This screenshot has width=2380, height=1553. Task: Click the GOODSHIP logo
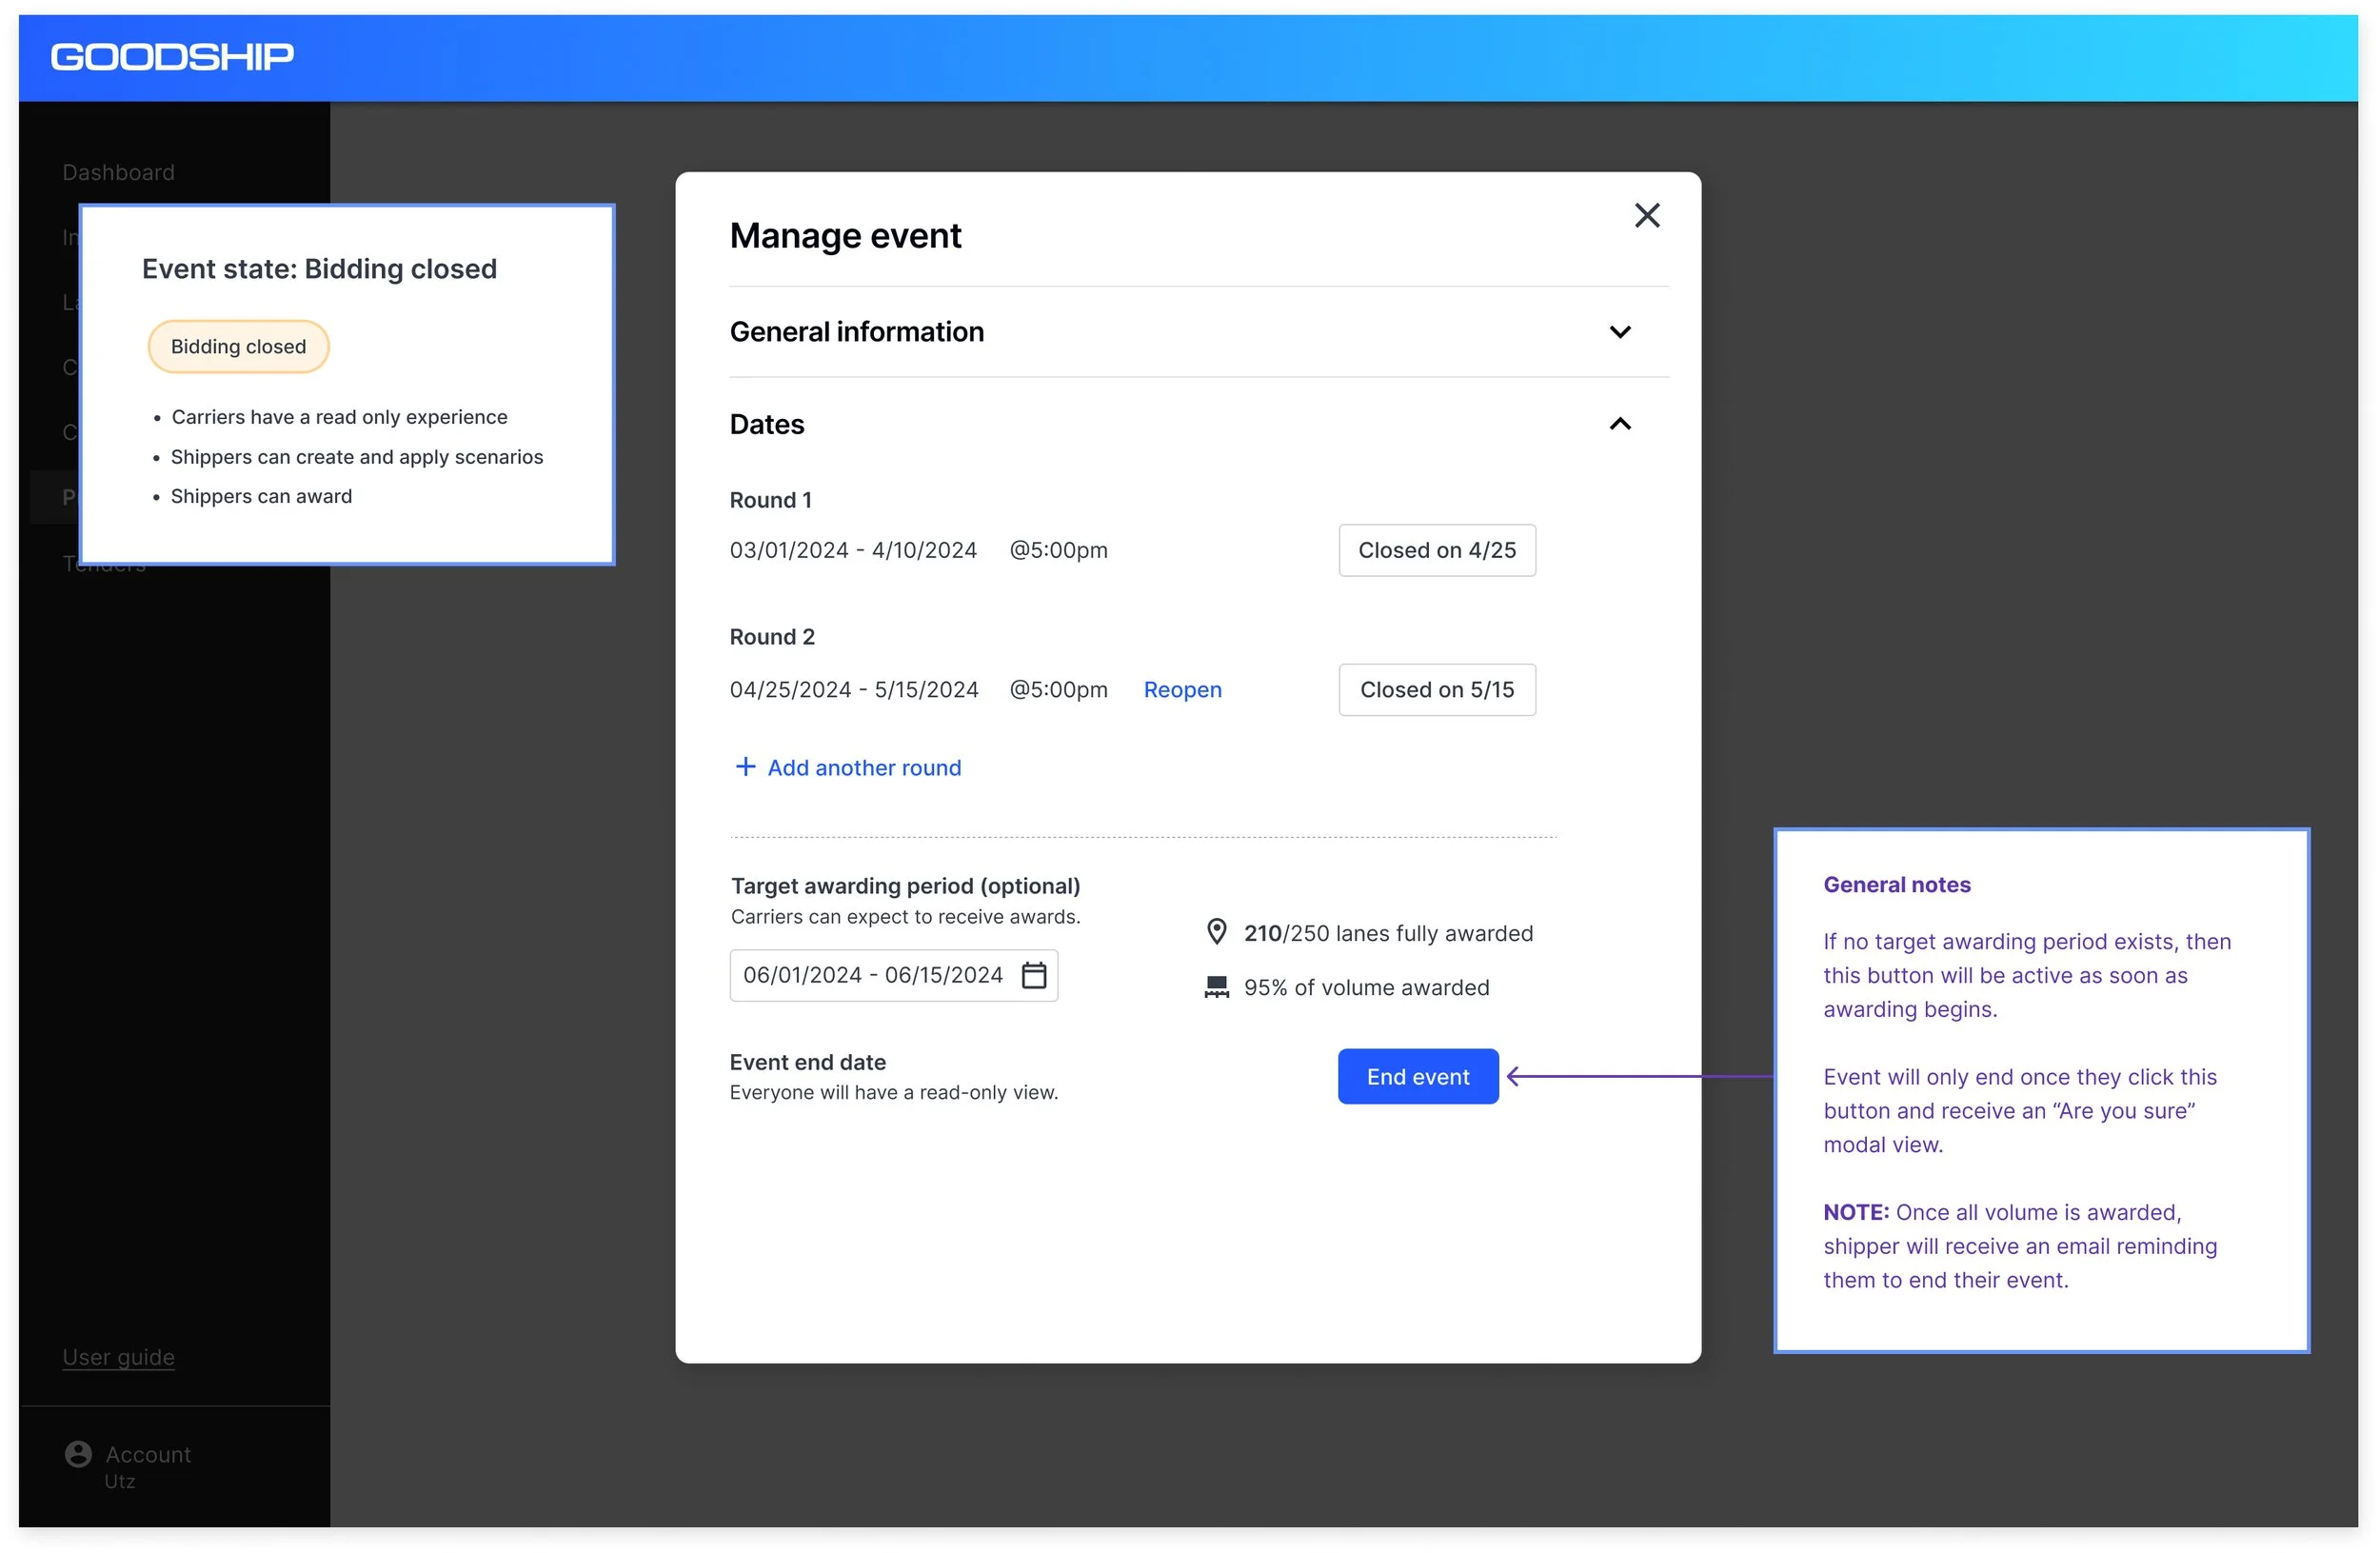[172, 57]
